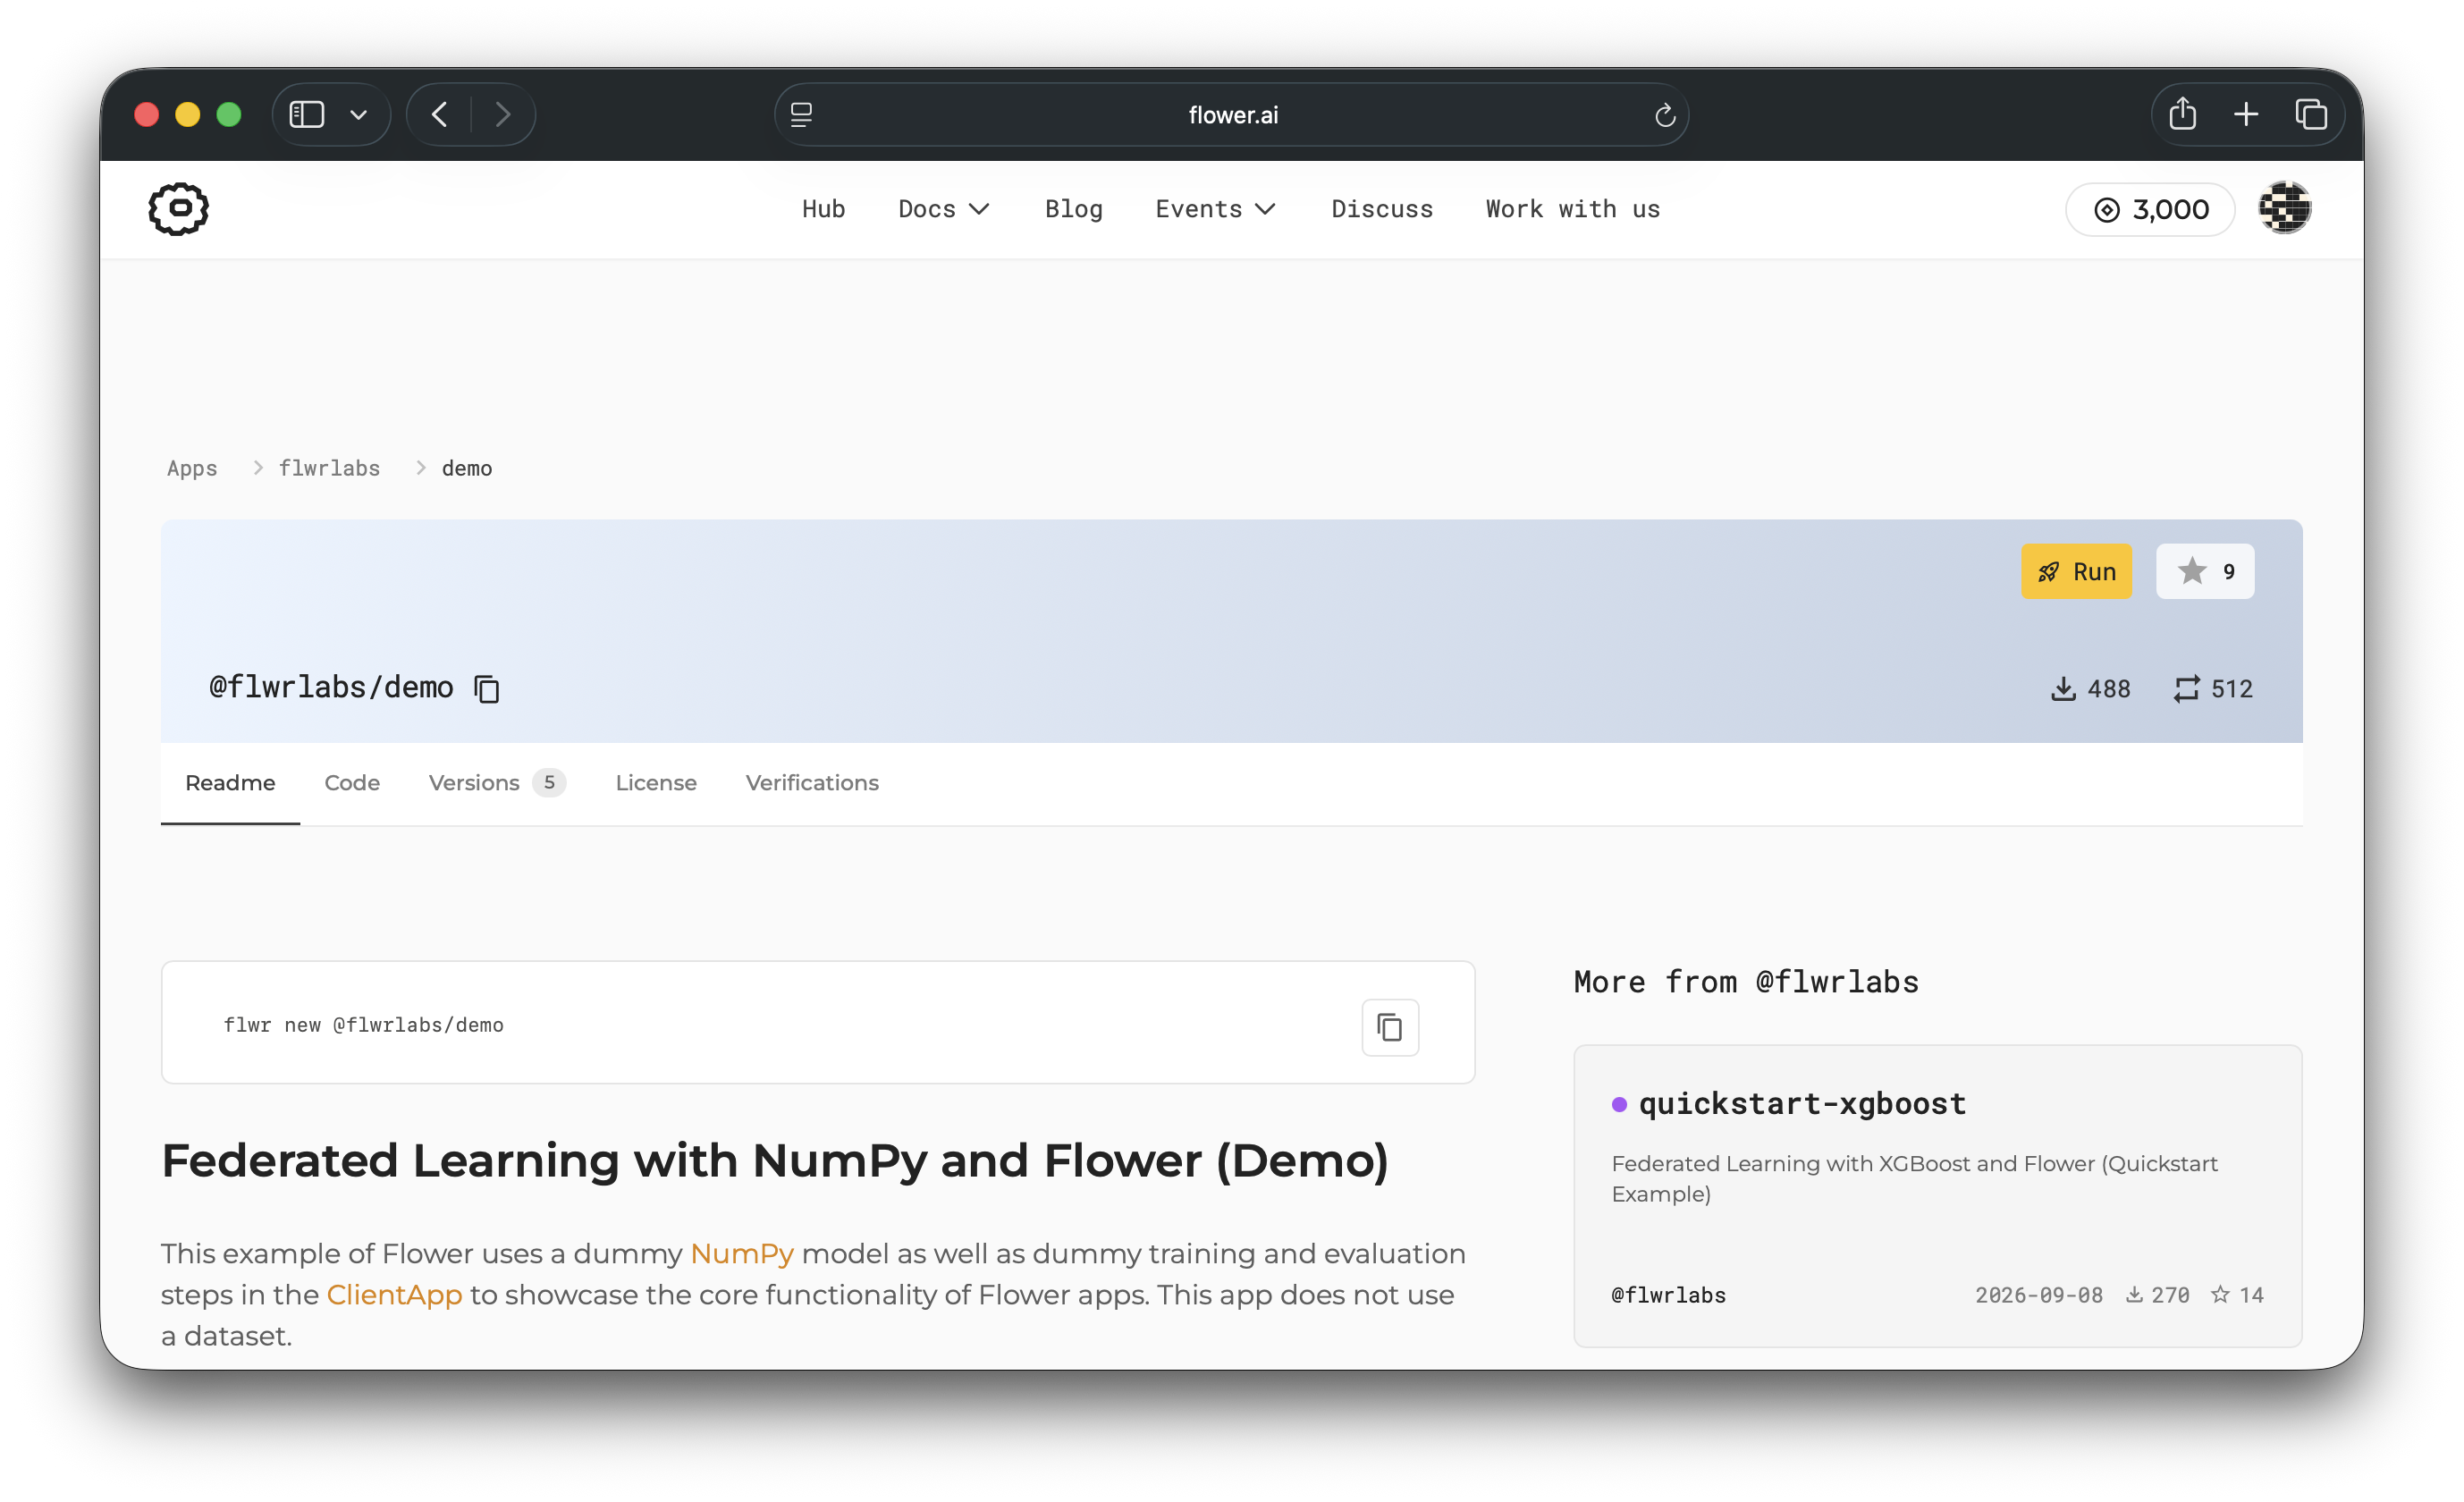
Task: Click the Run rocket button
Action: [2076, 571]
